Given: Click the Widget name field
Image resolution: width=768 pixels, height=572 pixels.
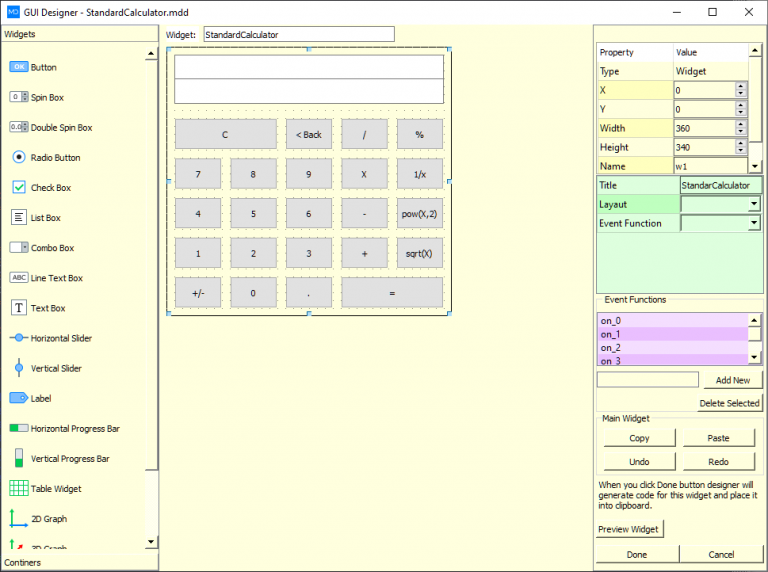Looking at the screenshot, I should pyautogui.click(x=299, y=34).
